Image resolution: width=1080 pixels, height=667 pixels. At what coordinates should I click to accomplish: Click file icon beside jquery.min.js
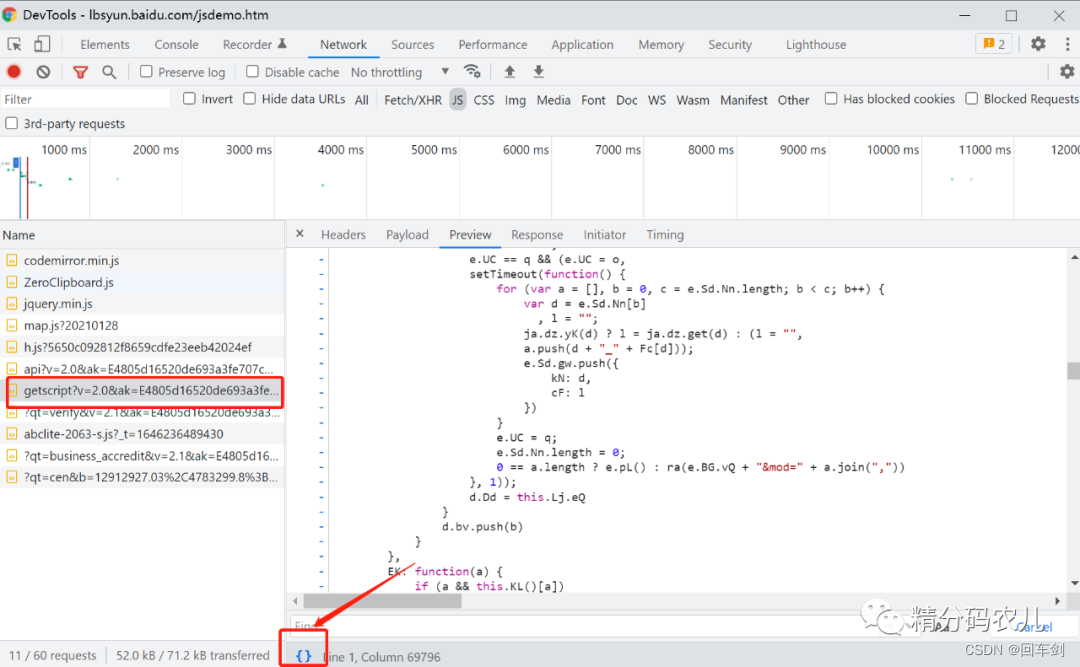(12, 304)
